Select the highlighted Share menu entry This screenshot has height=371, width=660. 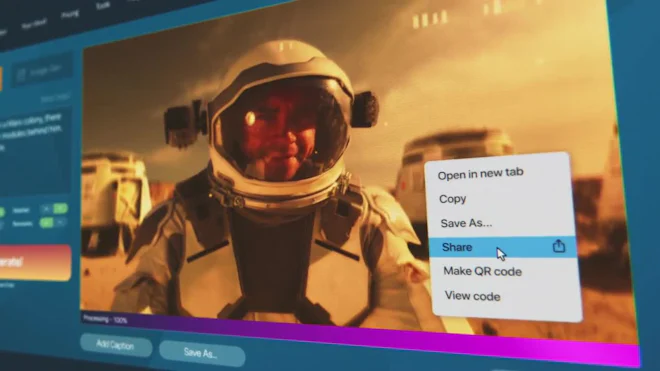pos(503,247)
